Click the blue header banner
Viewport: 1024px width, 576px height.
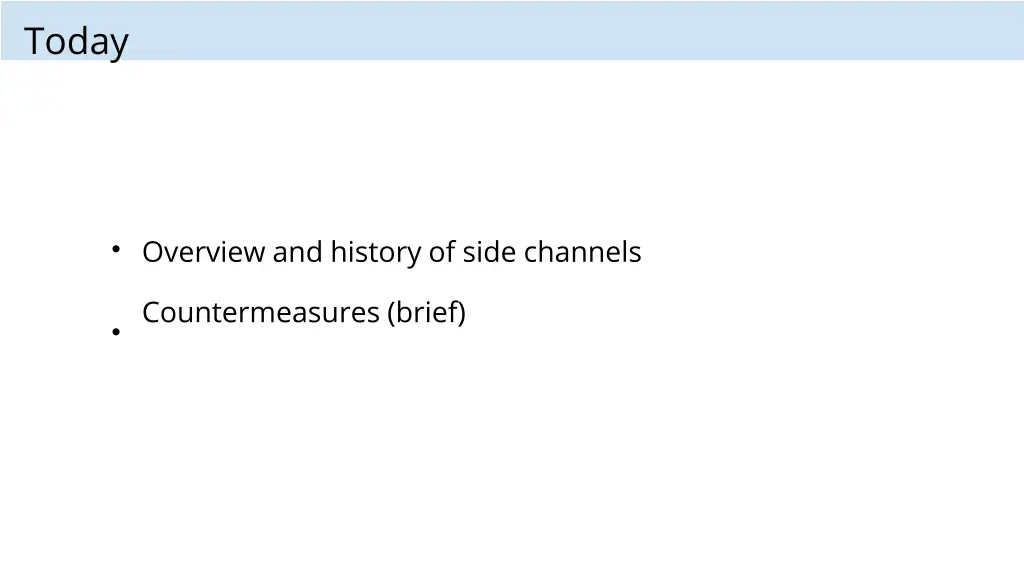tap(512, 30)
